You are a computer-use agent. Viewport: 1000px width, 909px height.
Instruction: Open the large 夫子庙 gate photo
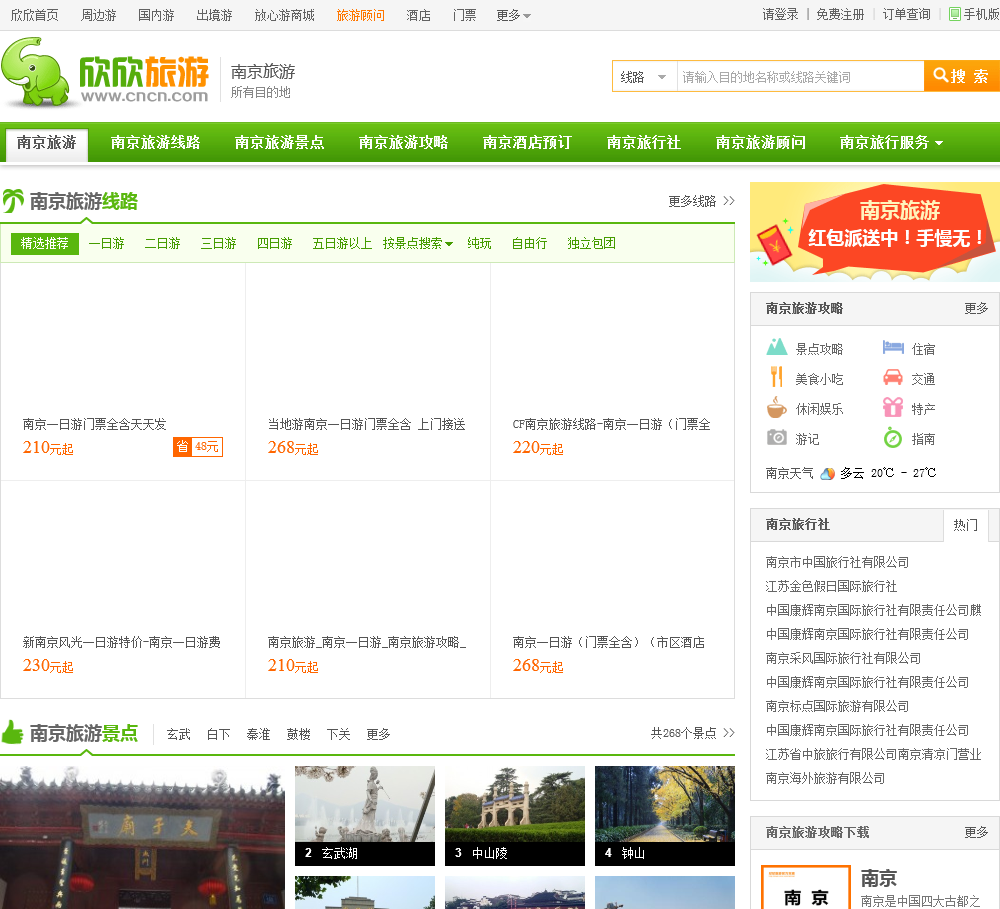click(x=142, y=838)
